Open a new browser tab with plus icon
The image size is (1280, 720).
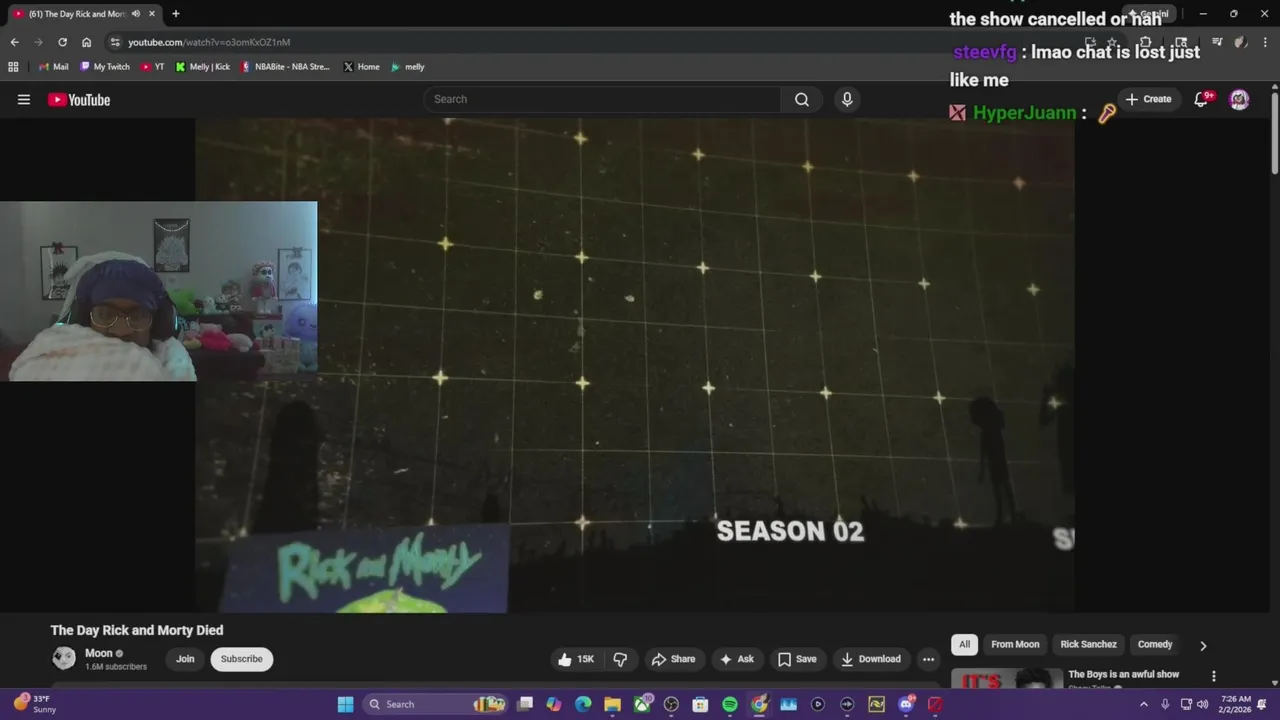176,14
